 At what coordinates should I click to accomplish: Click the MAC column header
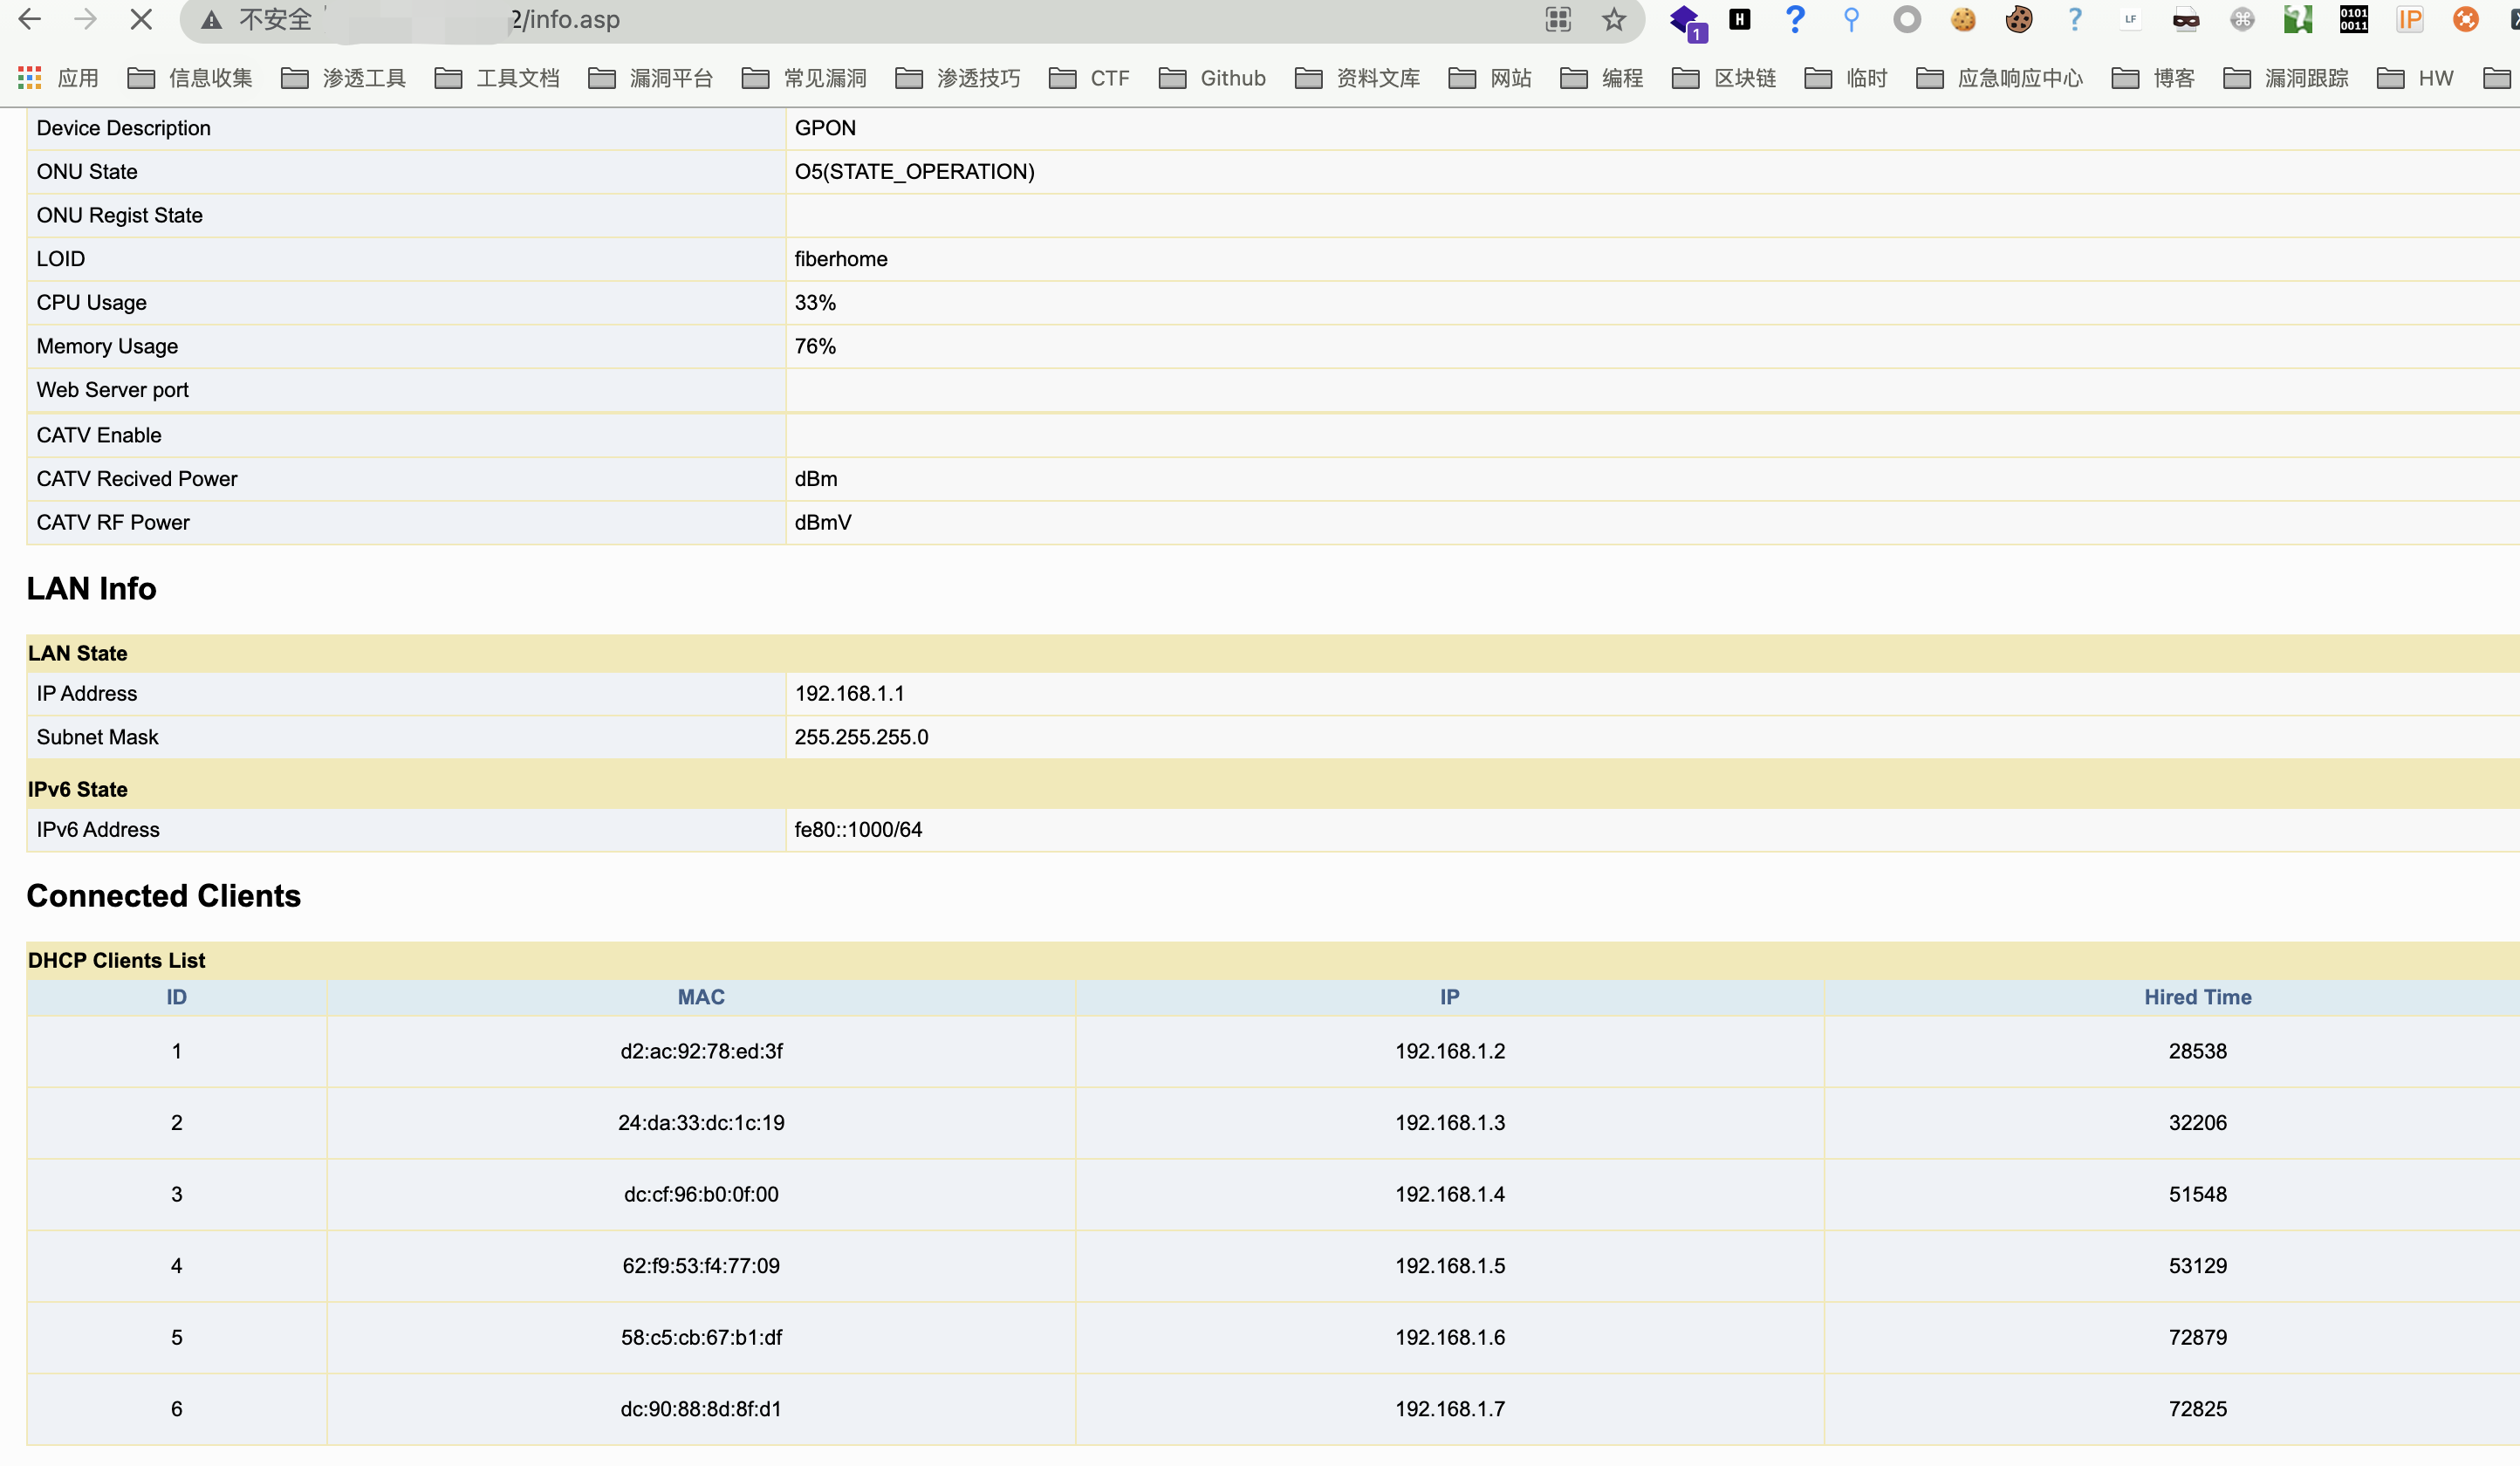pyautogui.click(x=701, y=997)
